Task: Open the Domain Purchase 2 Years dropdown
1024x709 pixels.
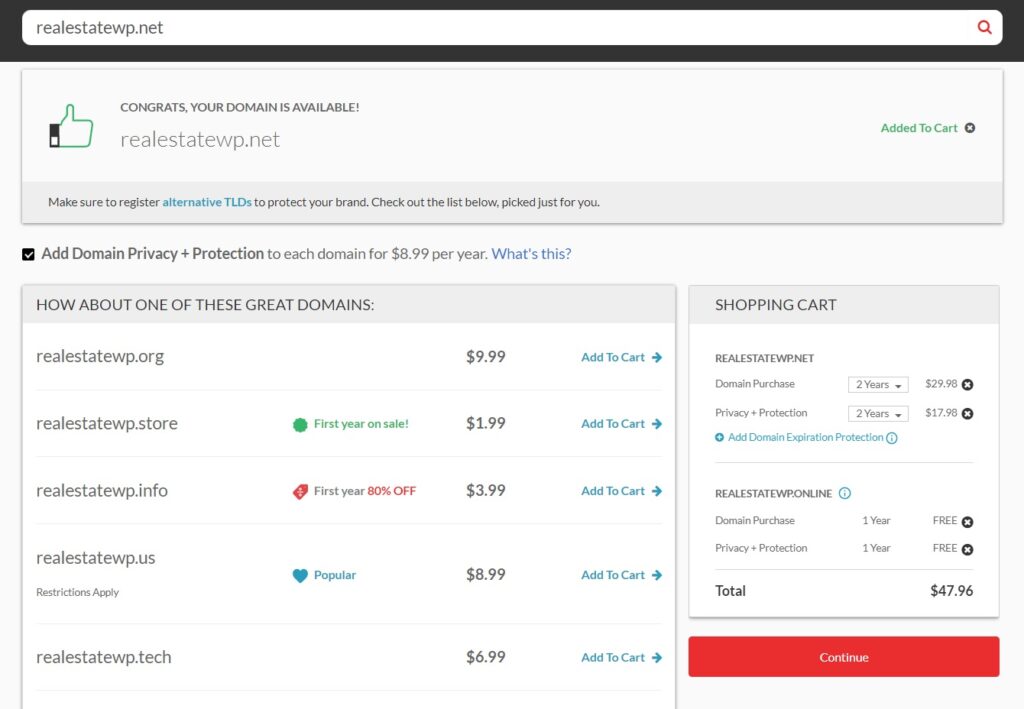Action: [x=877, y=384]
